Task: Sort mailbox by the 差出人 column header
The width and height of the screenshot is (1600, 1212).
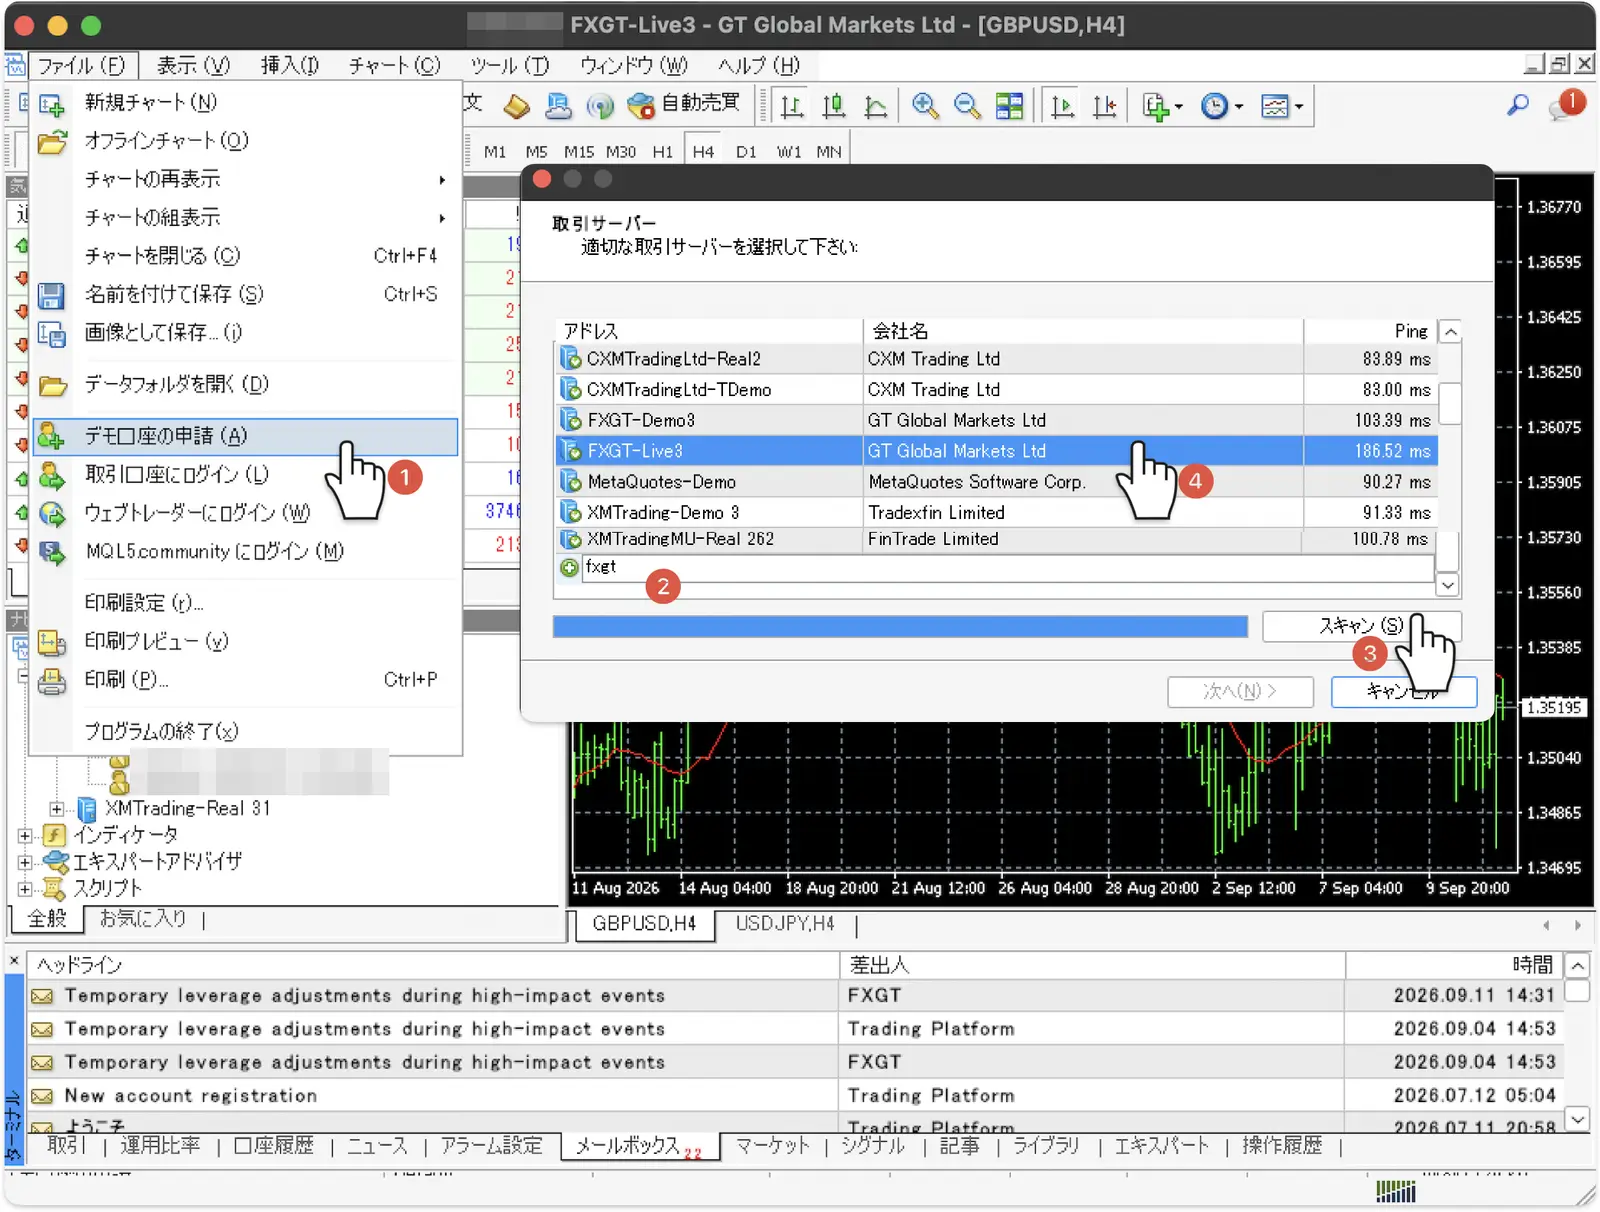Action: [1092, 965]
